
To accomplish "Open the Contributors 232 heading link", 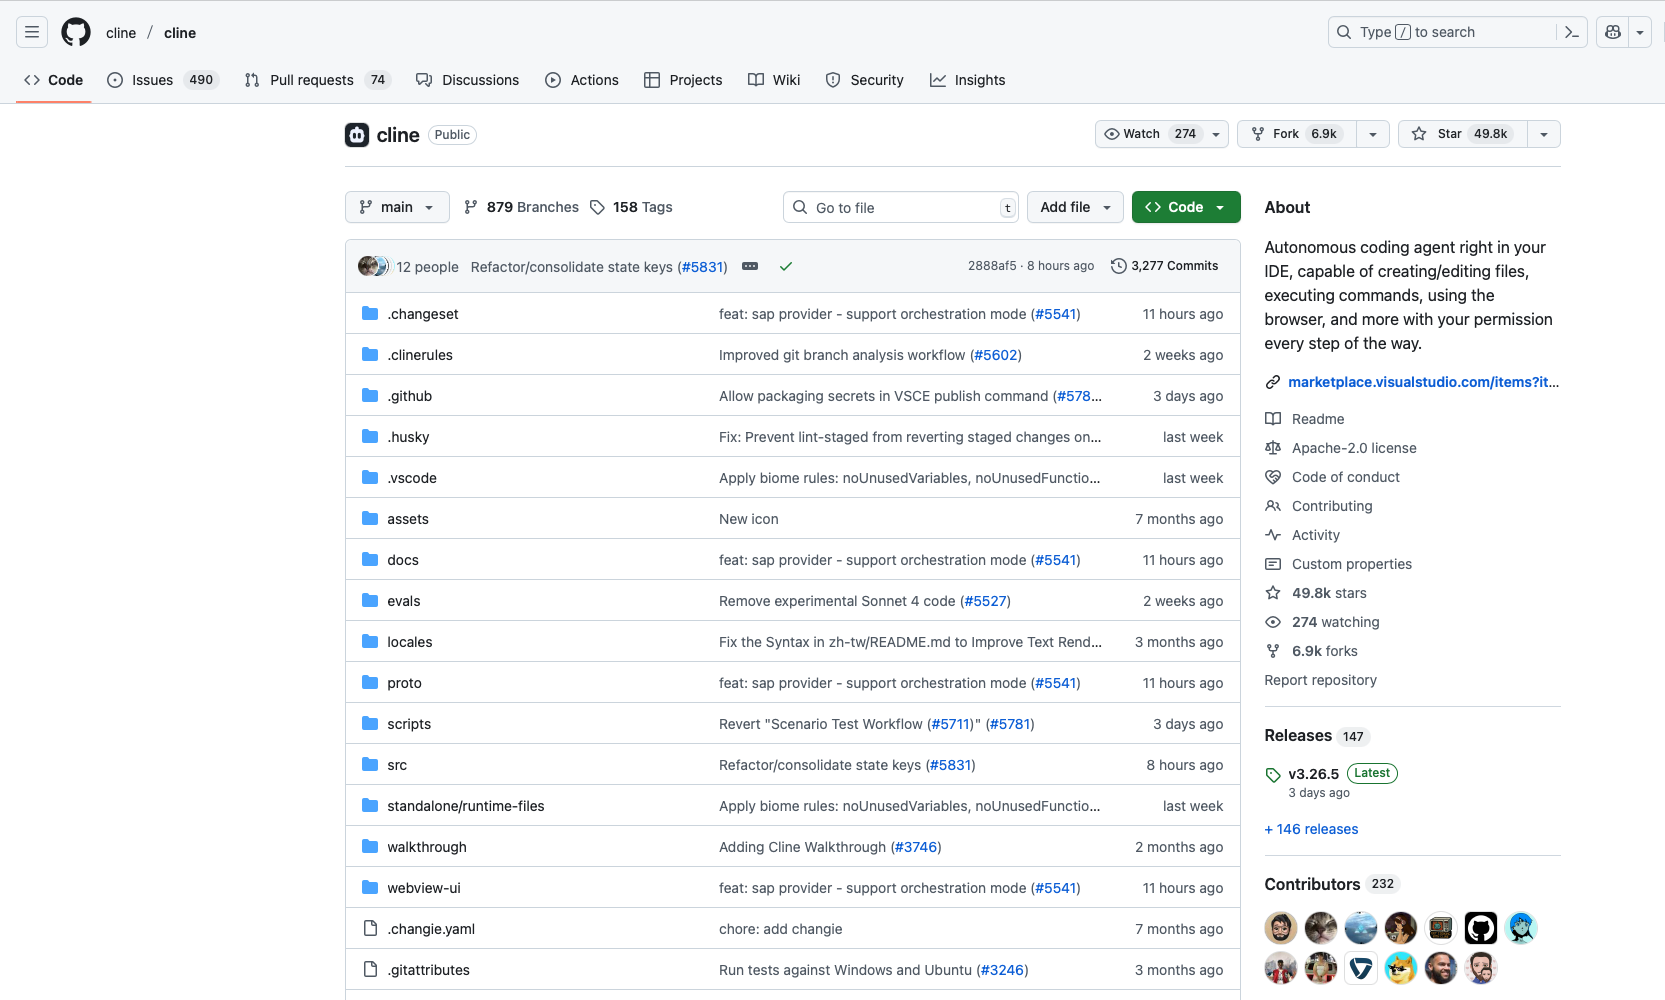I will point(1330,884).
